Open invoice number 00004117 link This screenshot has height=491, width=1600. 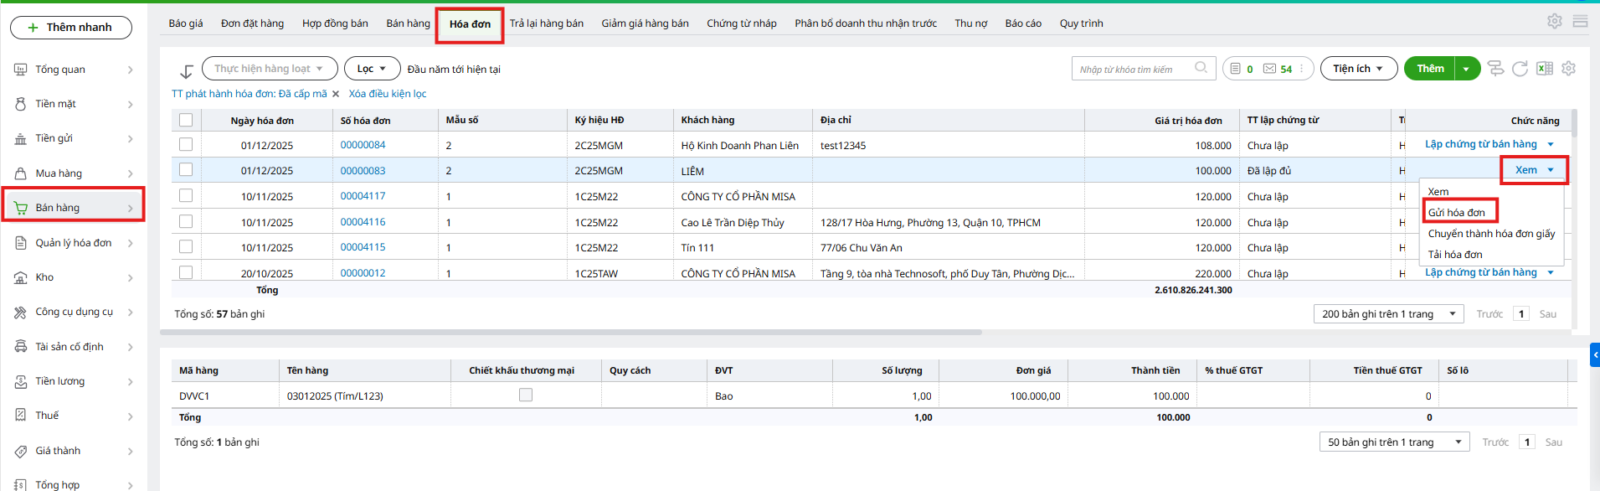click(x=362, y=196)
